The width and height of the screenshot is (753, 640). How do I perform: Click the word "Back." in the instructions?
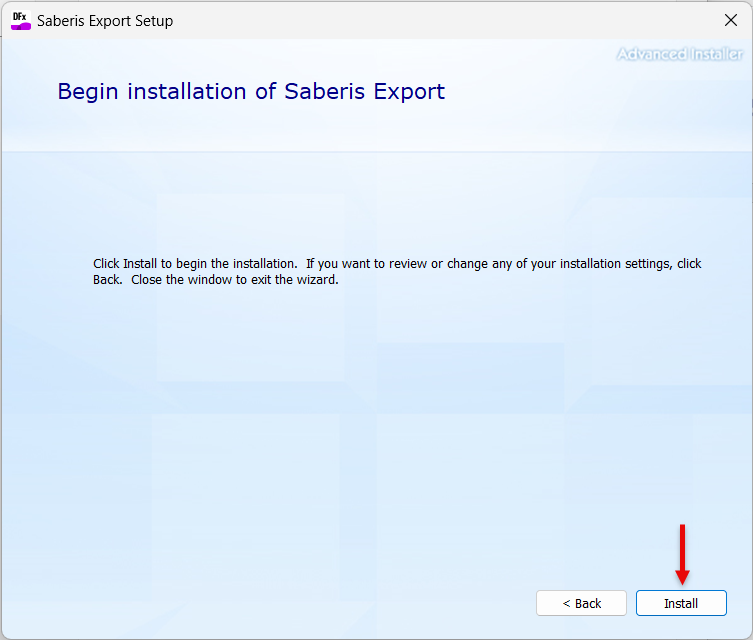(x=108, y=280)
